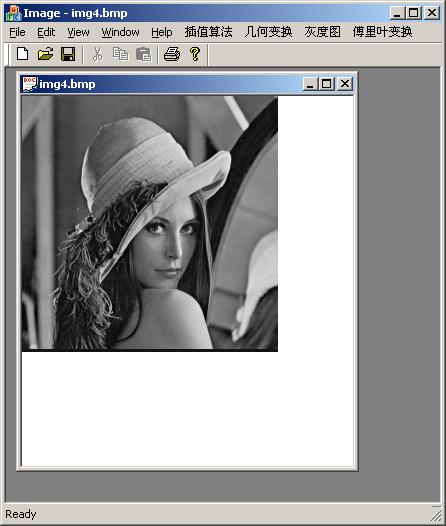Click the Image application icon in main title bar

(13, 13)
